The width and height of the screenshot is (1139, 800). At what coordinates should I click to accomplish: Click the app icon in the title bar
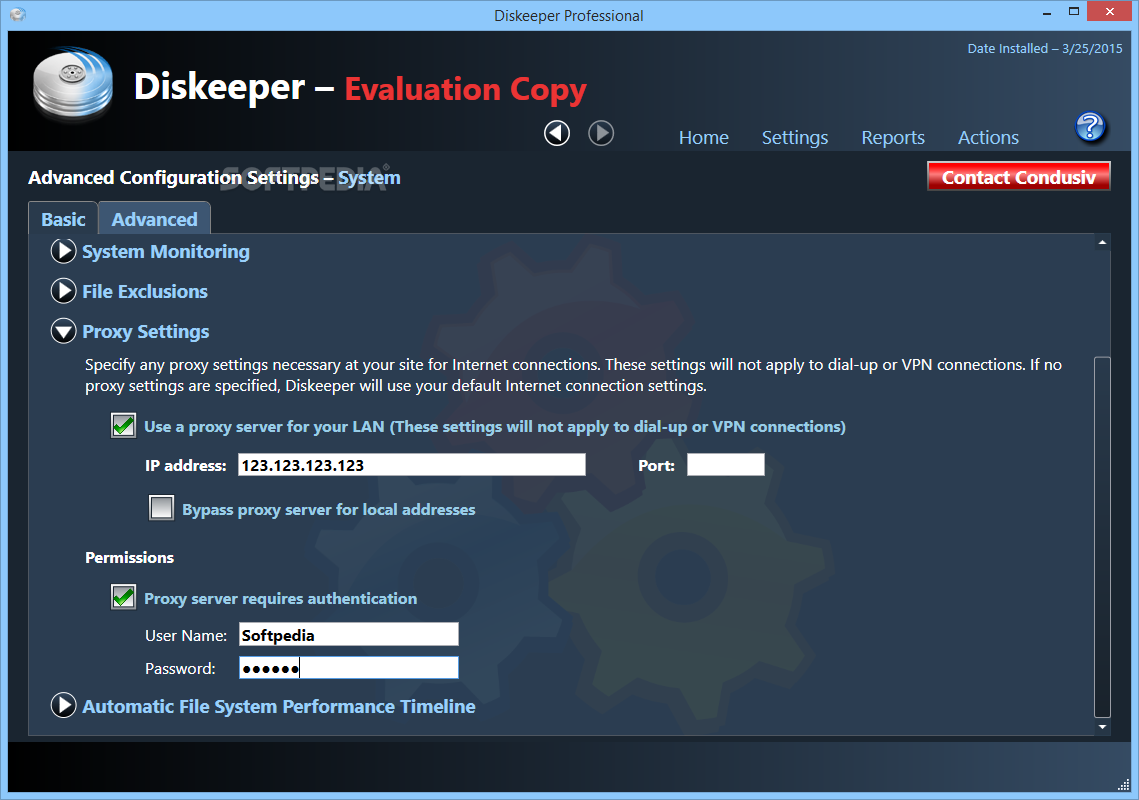[18, 15]
